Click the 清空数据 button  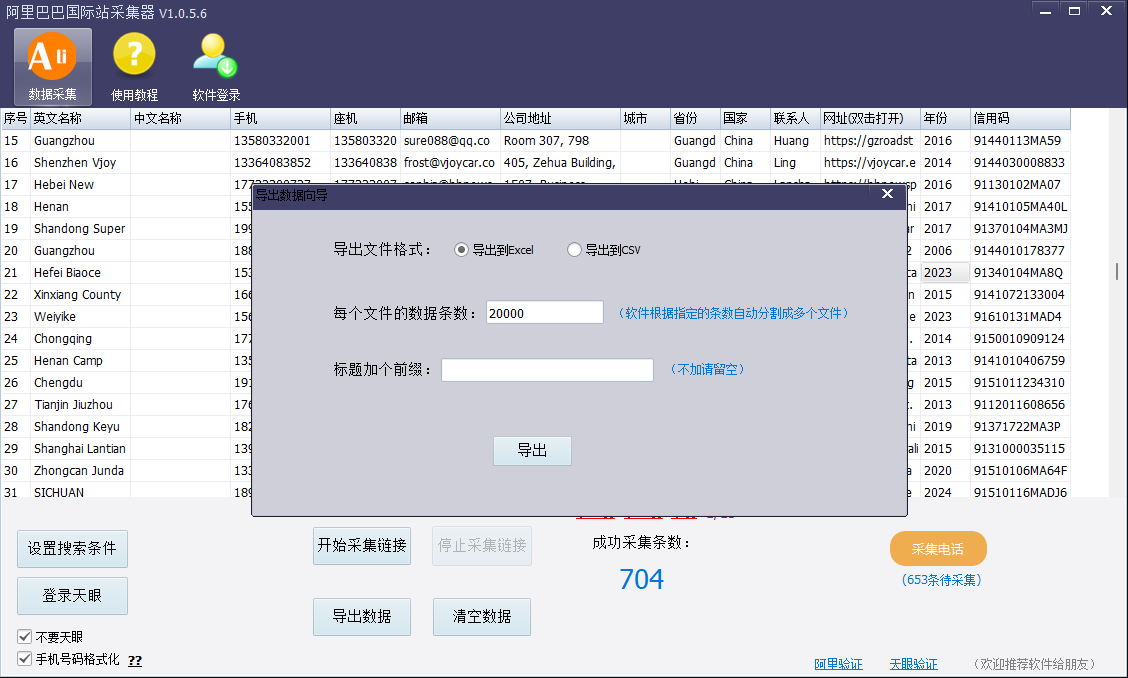pos(482,617)
